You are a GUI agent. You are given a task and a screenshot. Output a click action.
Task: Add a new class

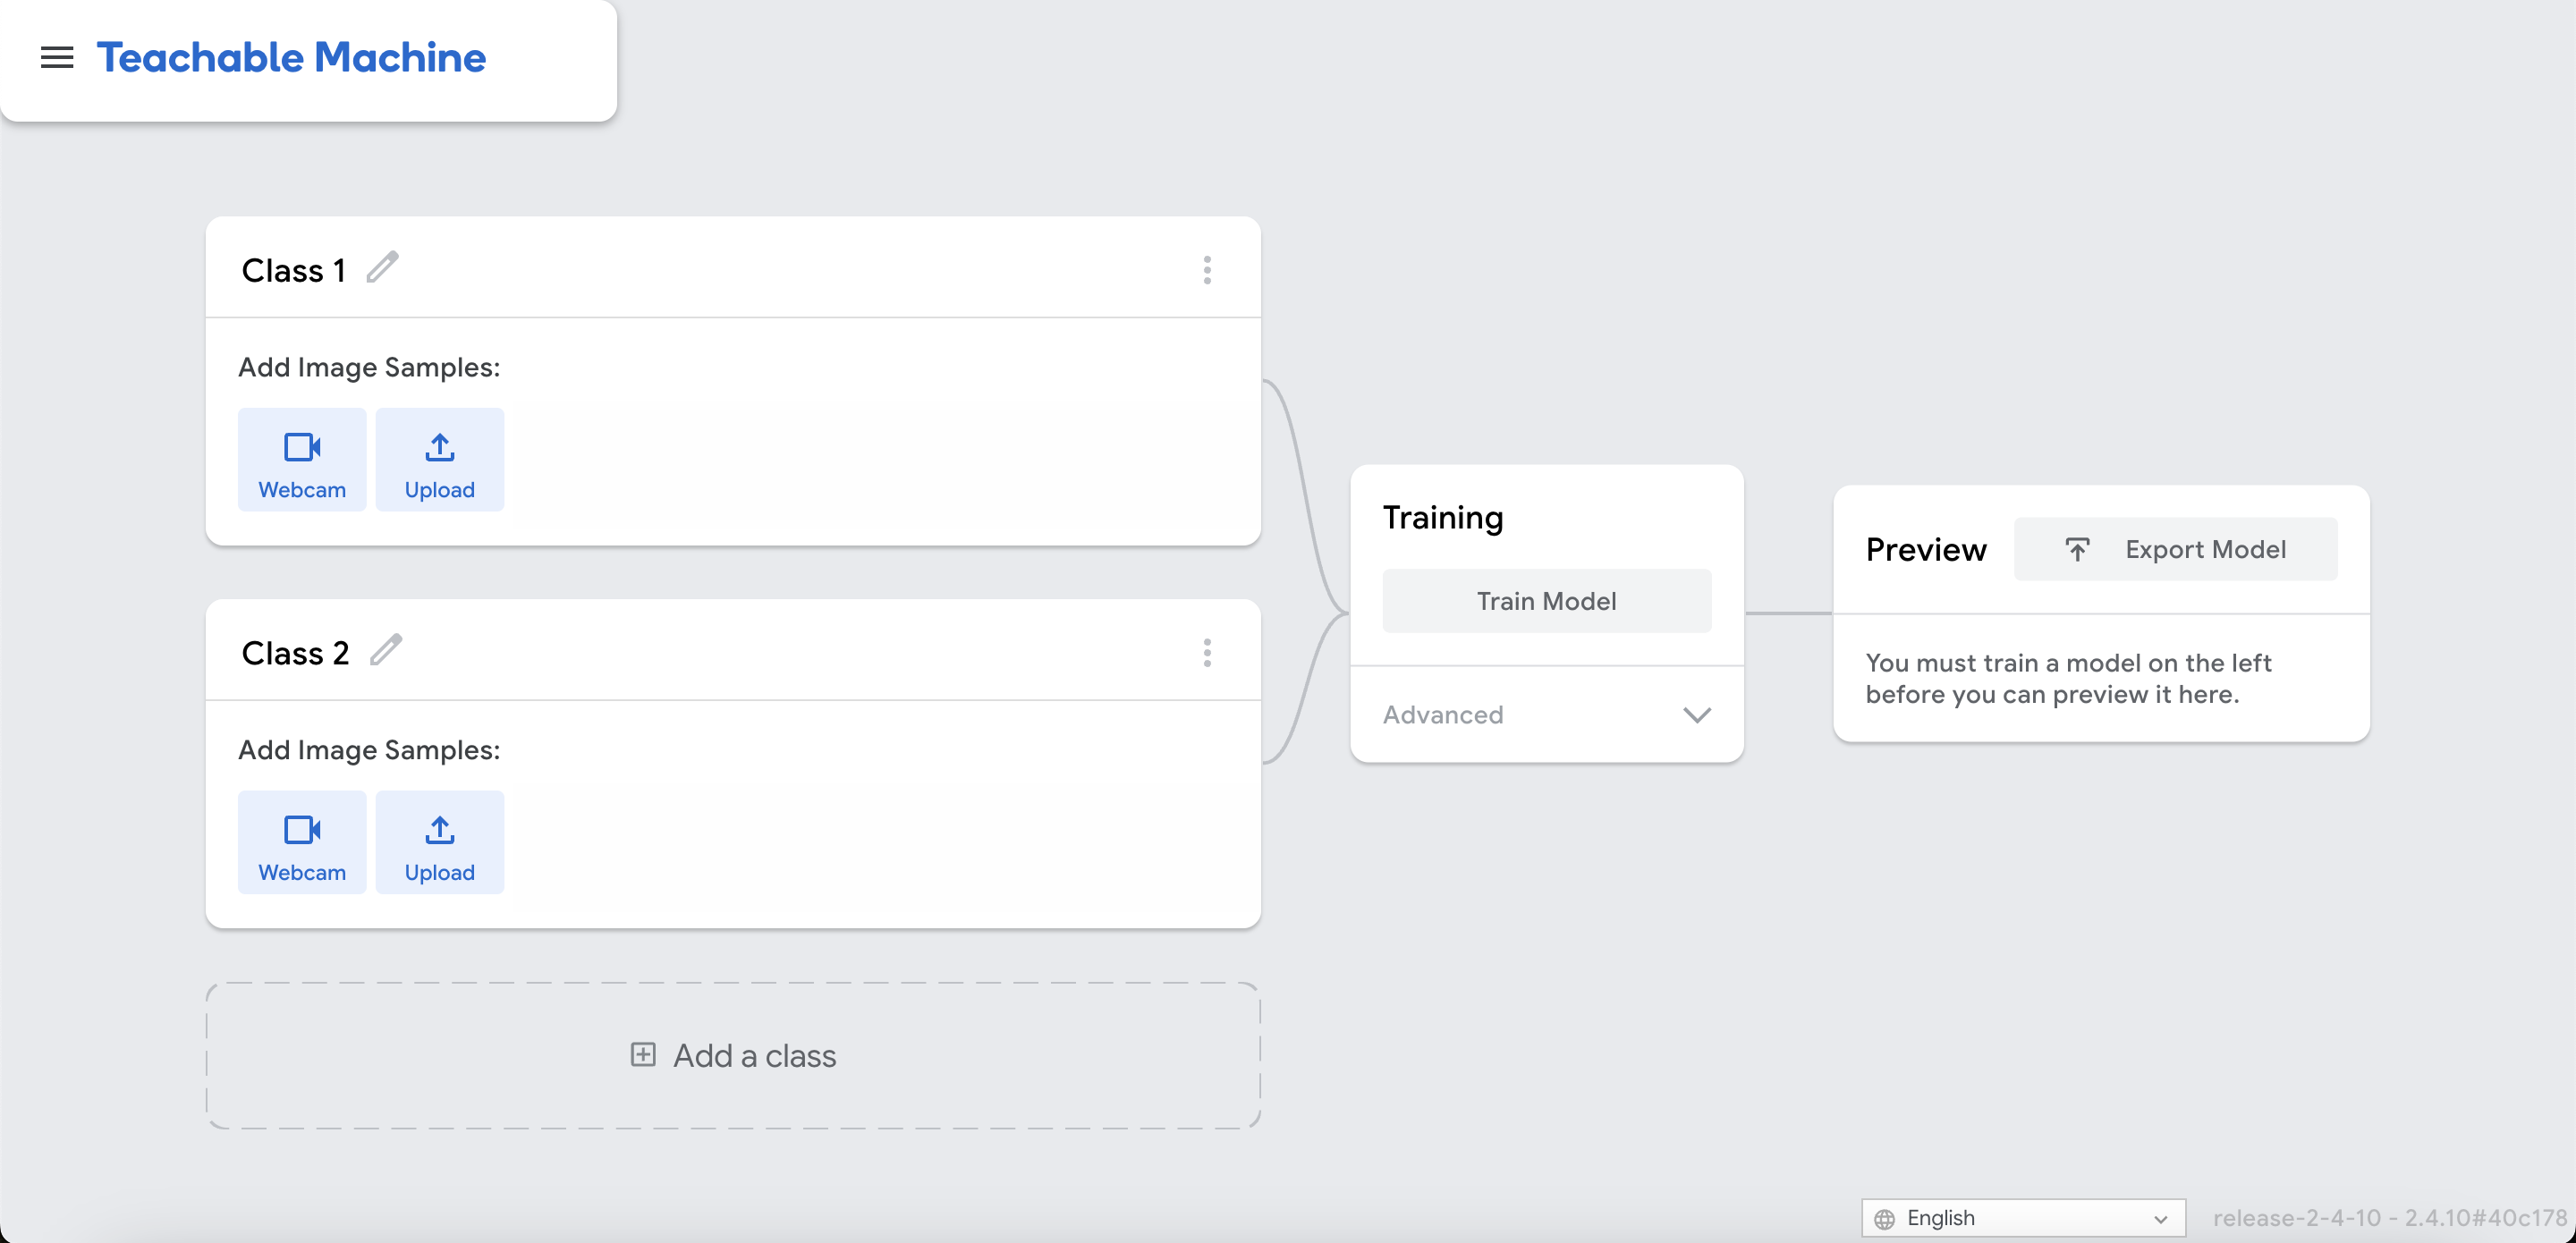tap(733, 1056)
